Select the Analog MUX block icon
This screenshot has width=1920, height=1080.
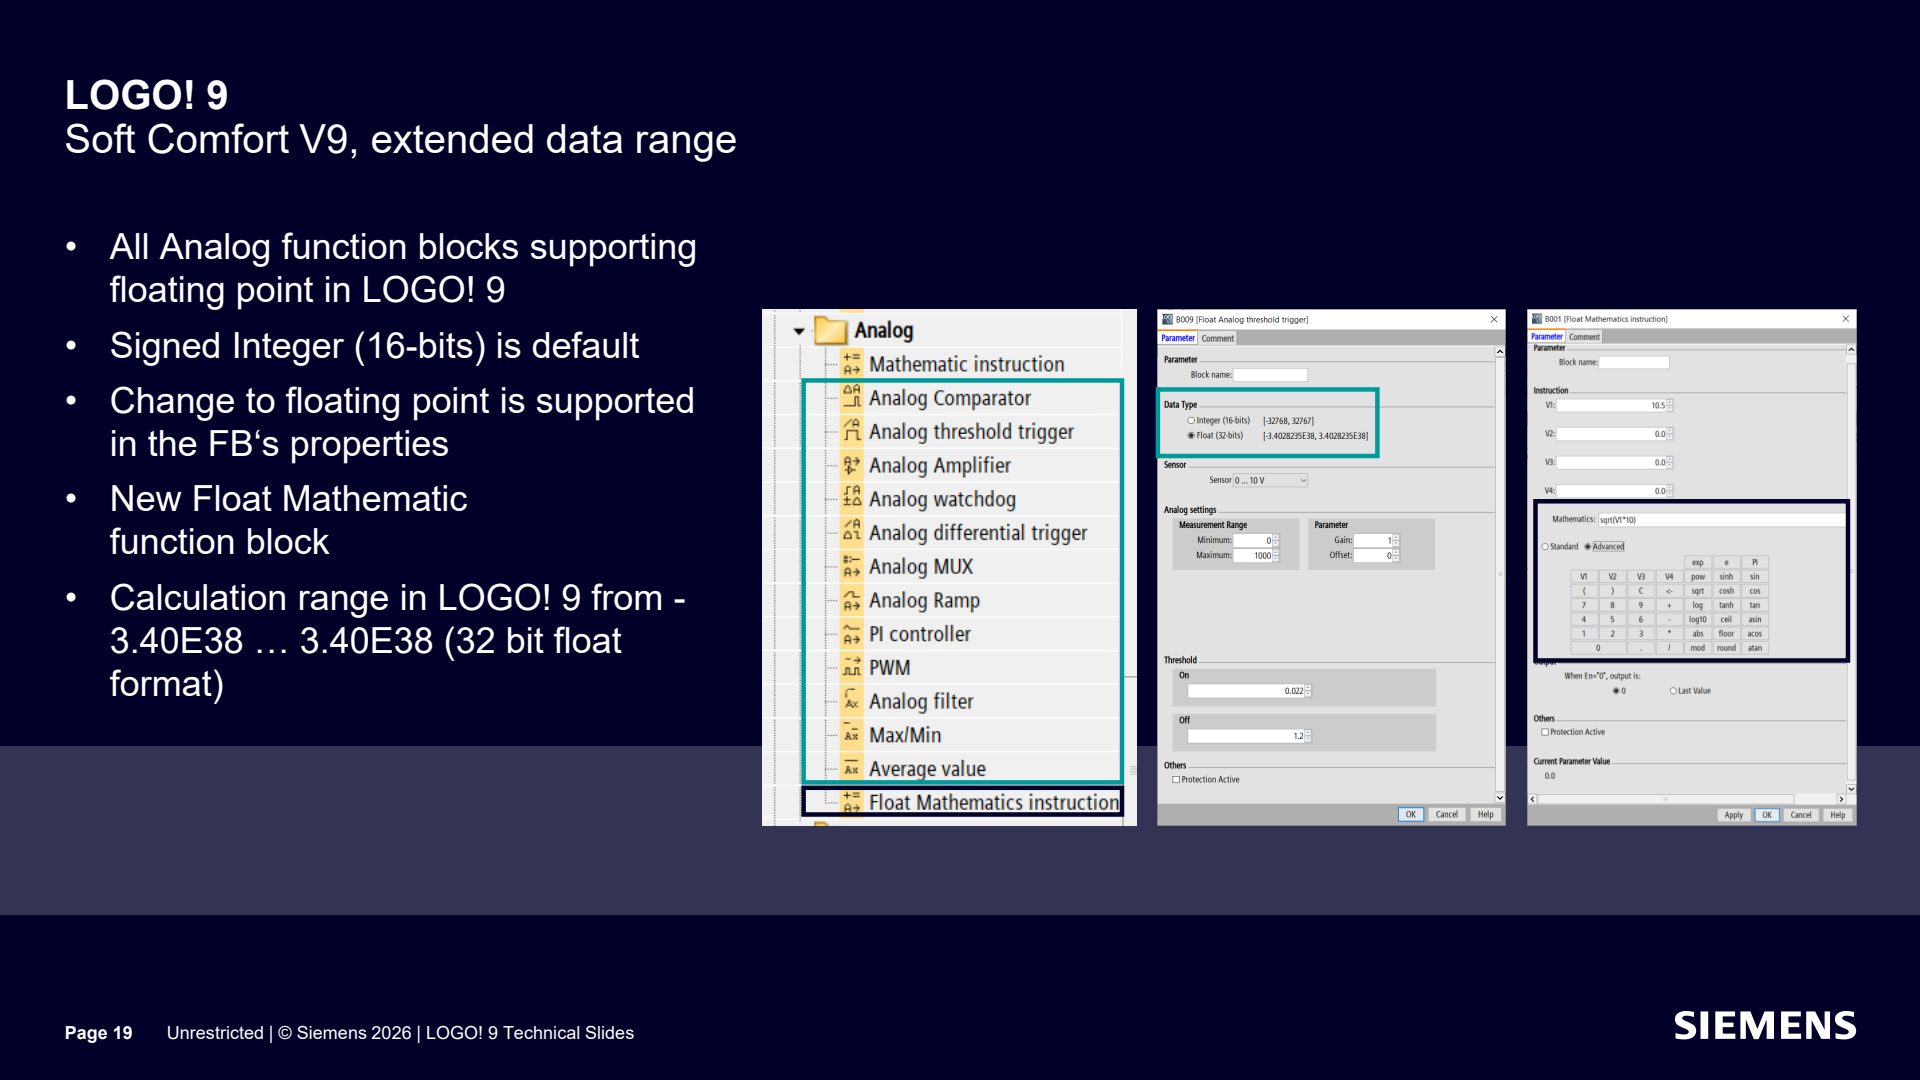[x=851, y=566]
